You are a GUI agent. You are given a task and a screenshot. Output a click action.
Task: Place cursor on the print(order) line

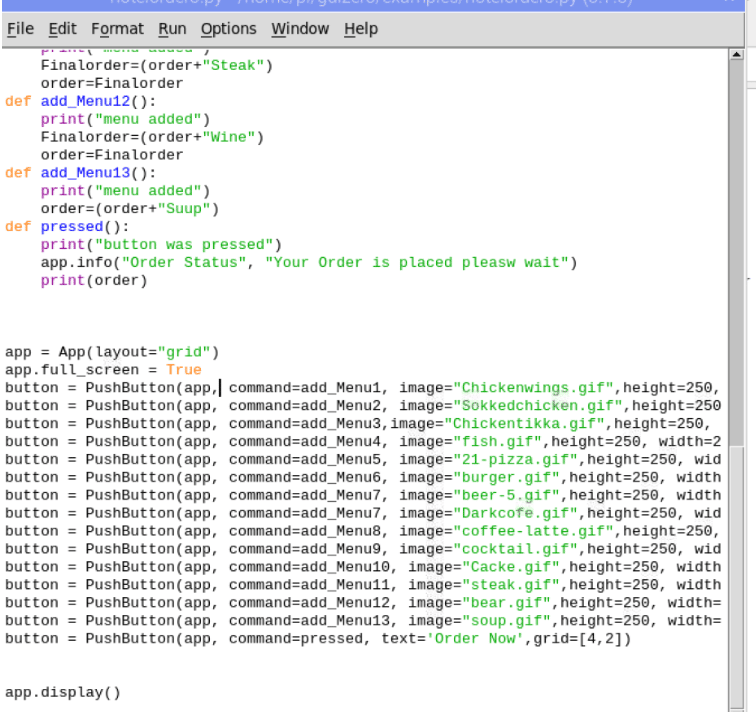[93, 281]
